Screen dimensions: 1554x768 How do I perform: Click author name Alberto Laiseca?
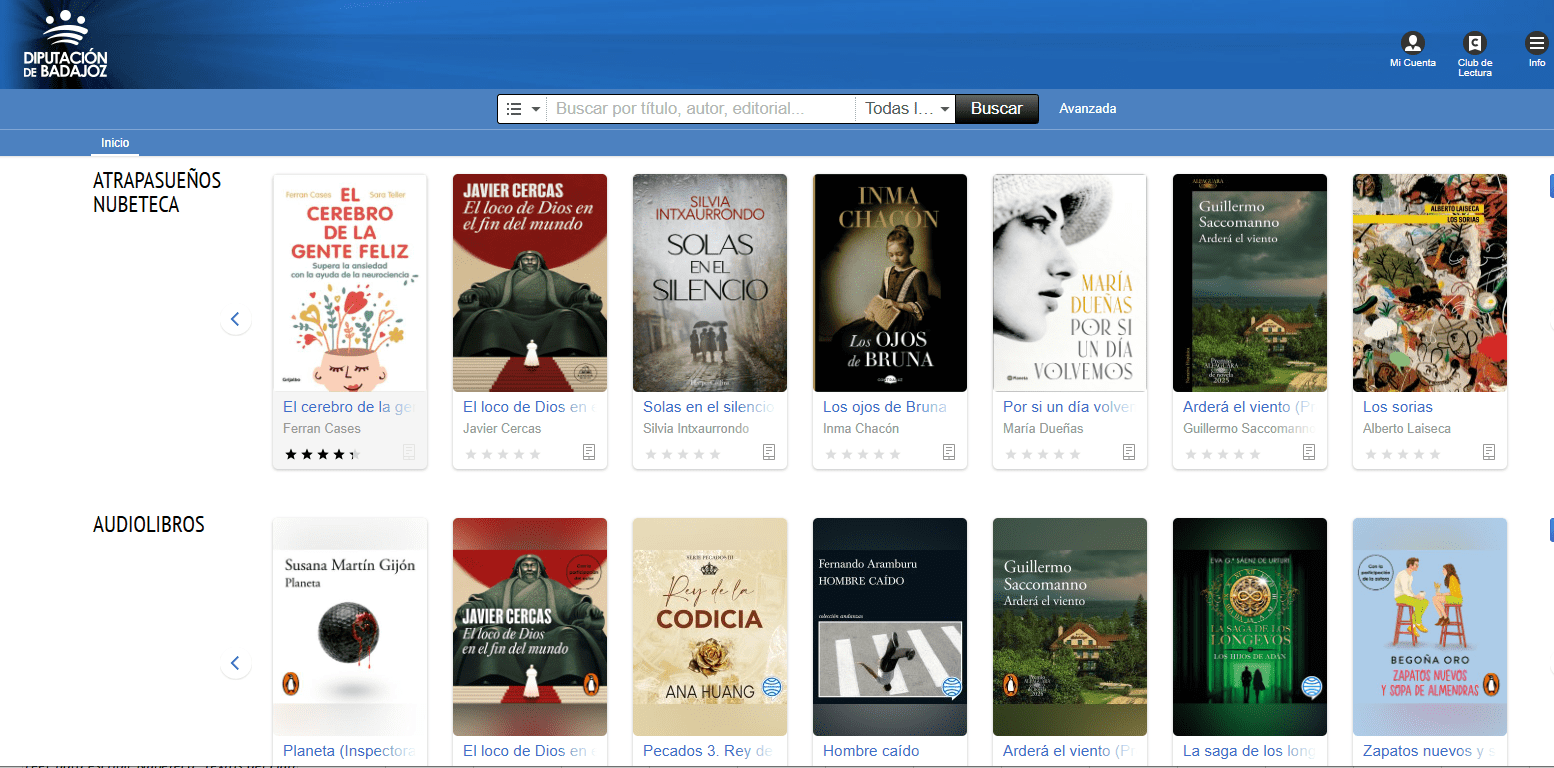1407,429
